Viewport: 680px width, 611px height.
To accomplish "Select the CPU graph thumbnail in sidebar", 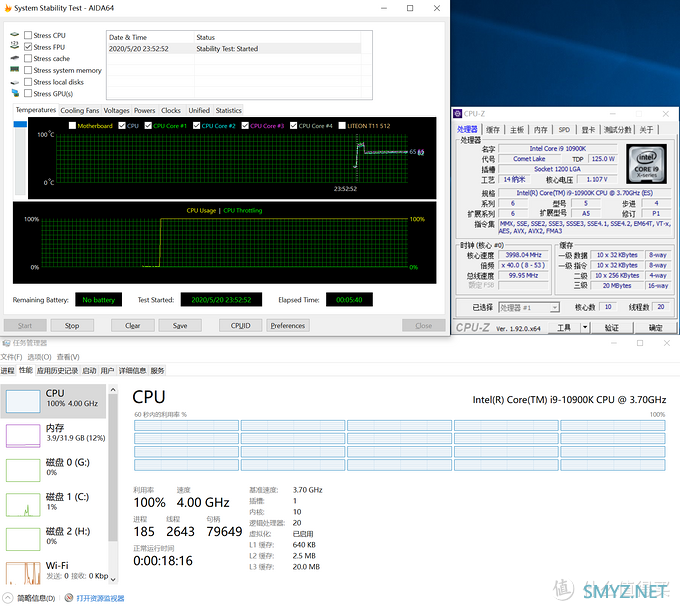I will click(x=23, y=401).
